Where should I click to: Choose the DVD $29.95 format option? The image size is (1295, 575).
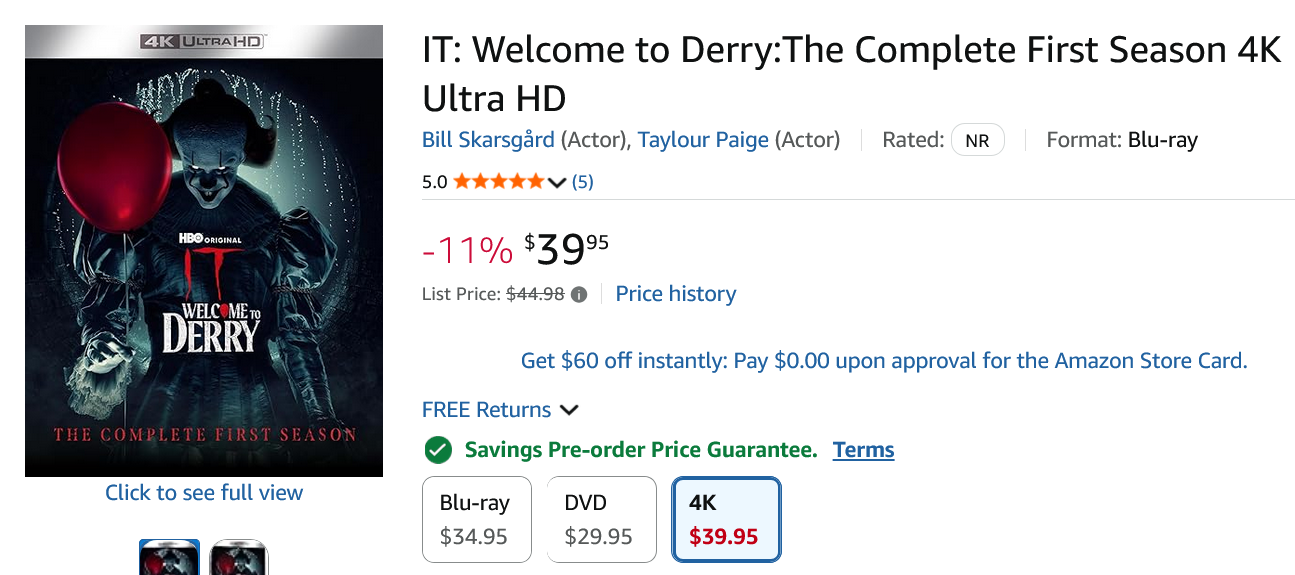601,519
